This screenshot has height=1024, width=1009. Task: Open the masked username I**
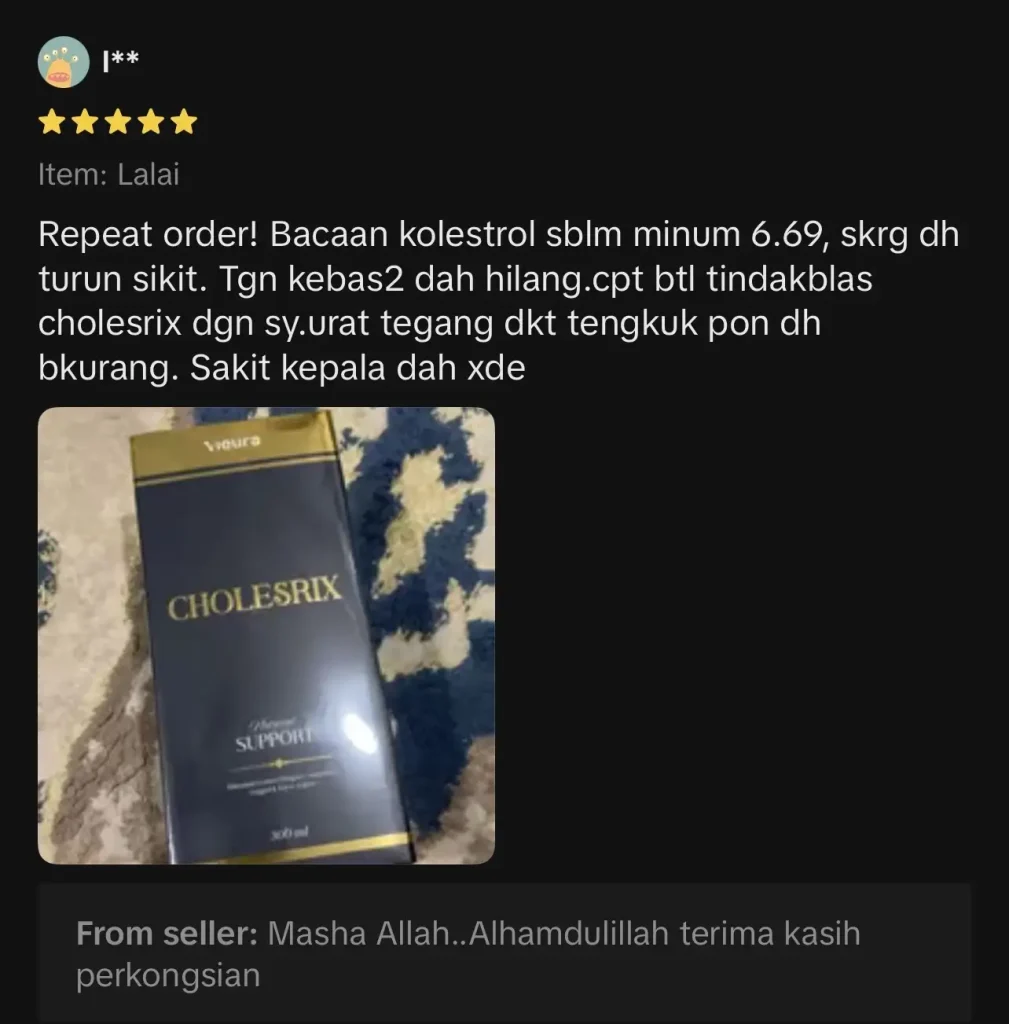(x=121, y=60)
